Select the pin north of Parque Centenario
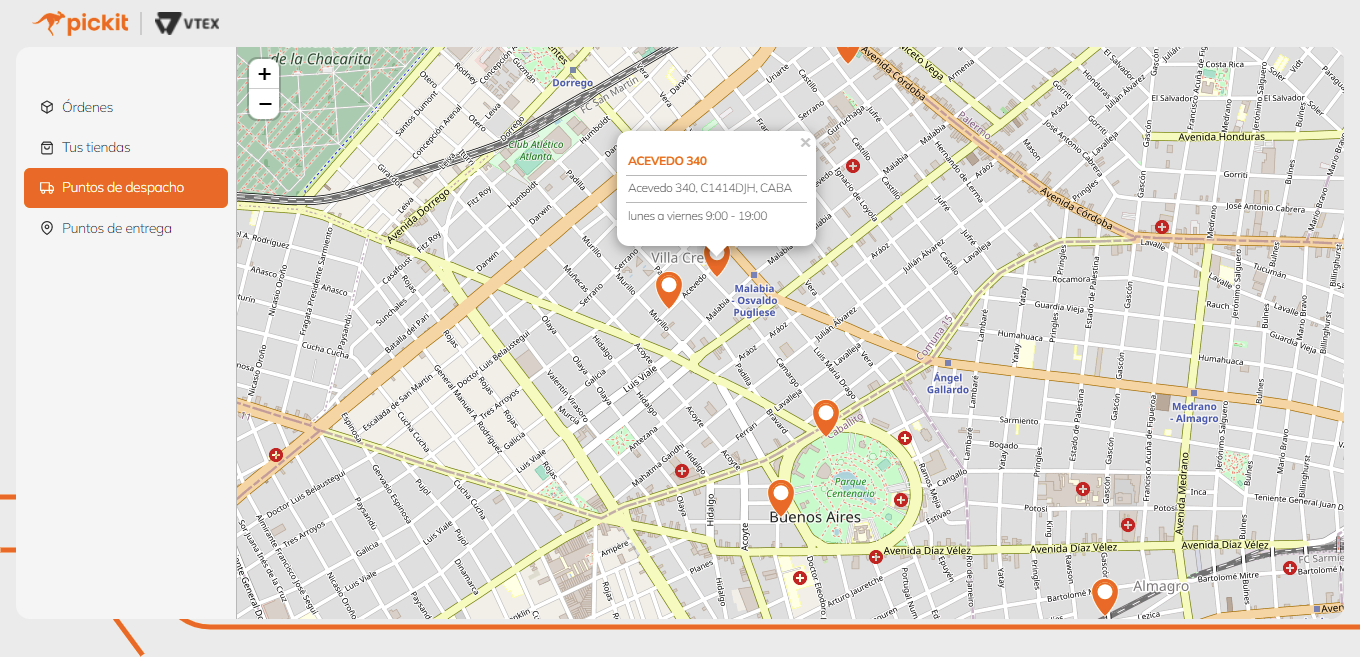 [x=825, y=416]
